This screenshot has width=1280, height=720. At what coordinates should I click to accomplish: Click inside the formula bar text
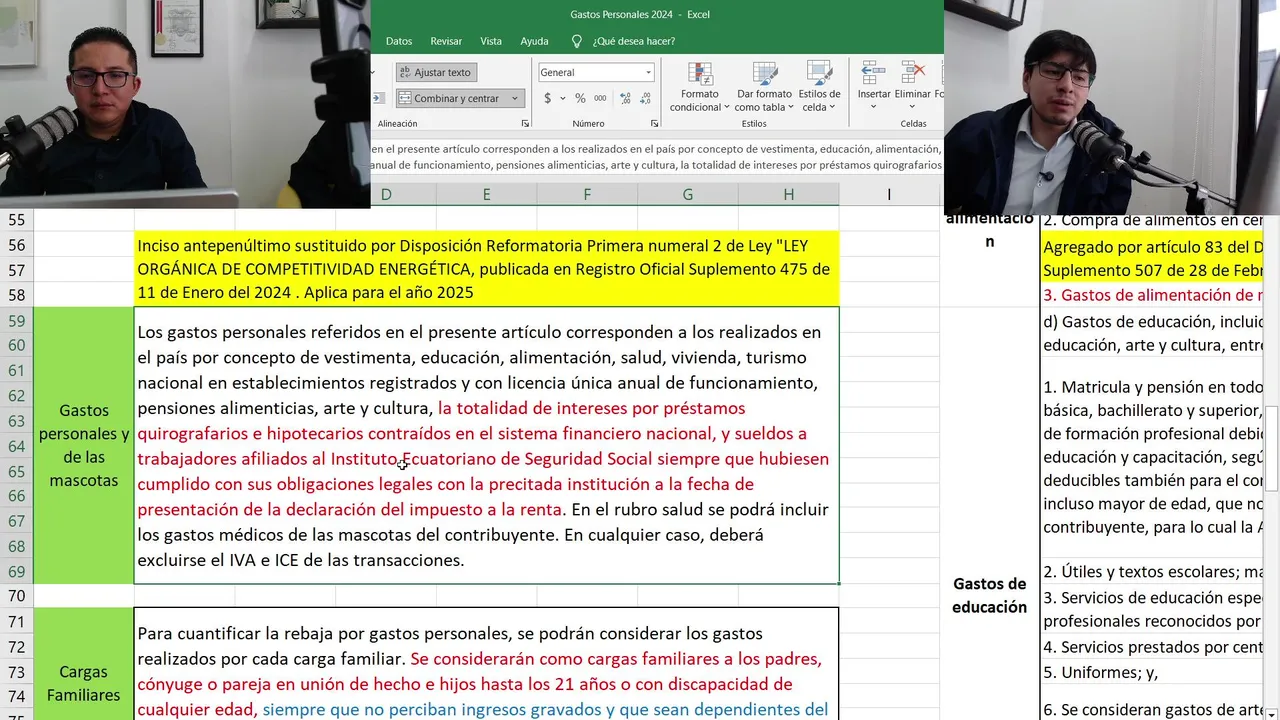pyautogui.click(x=657, y=157)
